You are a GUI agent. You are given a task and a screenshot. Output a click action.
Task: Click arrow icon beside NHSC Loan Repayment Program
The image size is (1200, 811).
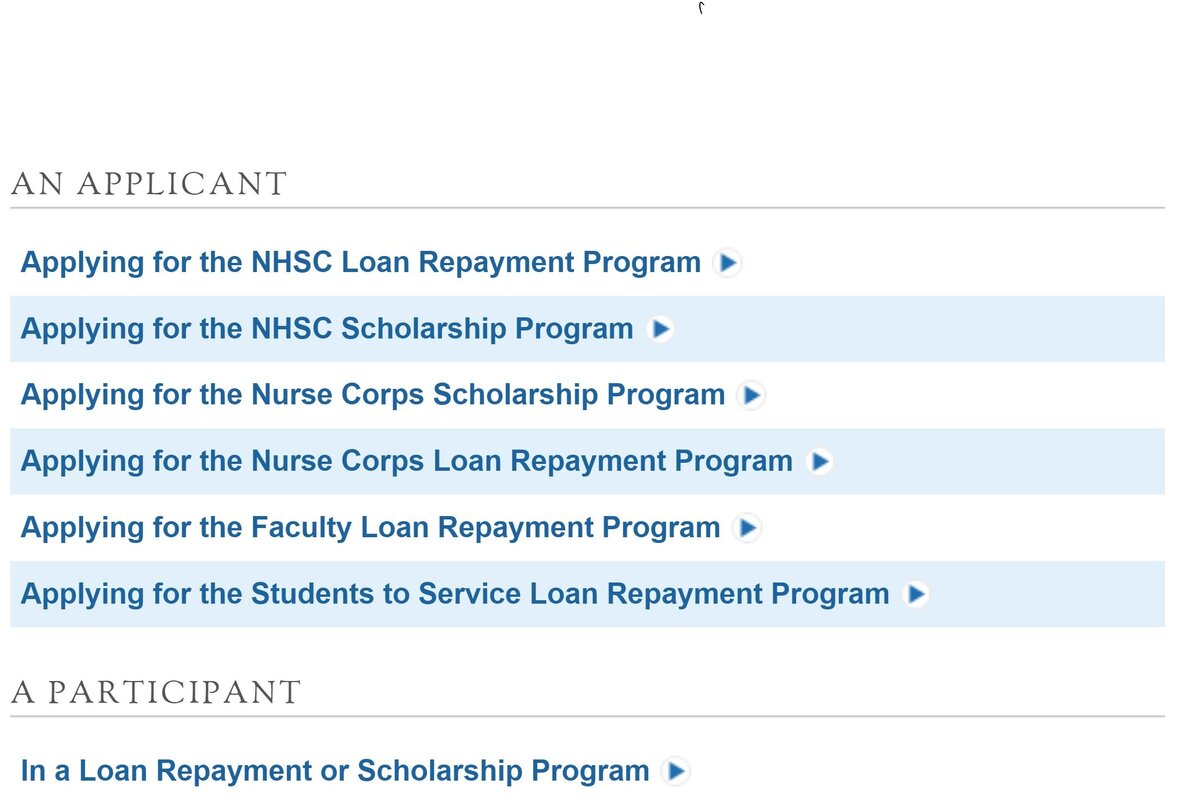(728, 263)
